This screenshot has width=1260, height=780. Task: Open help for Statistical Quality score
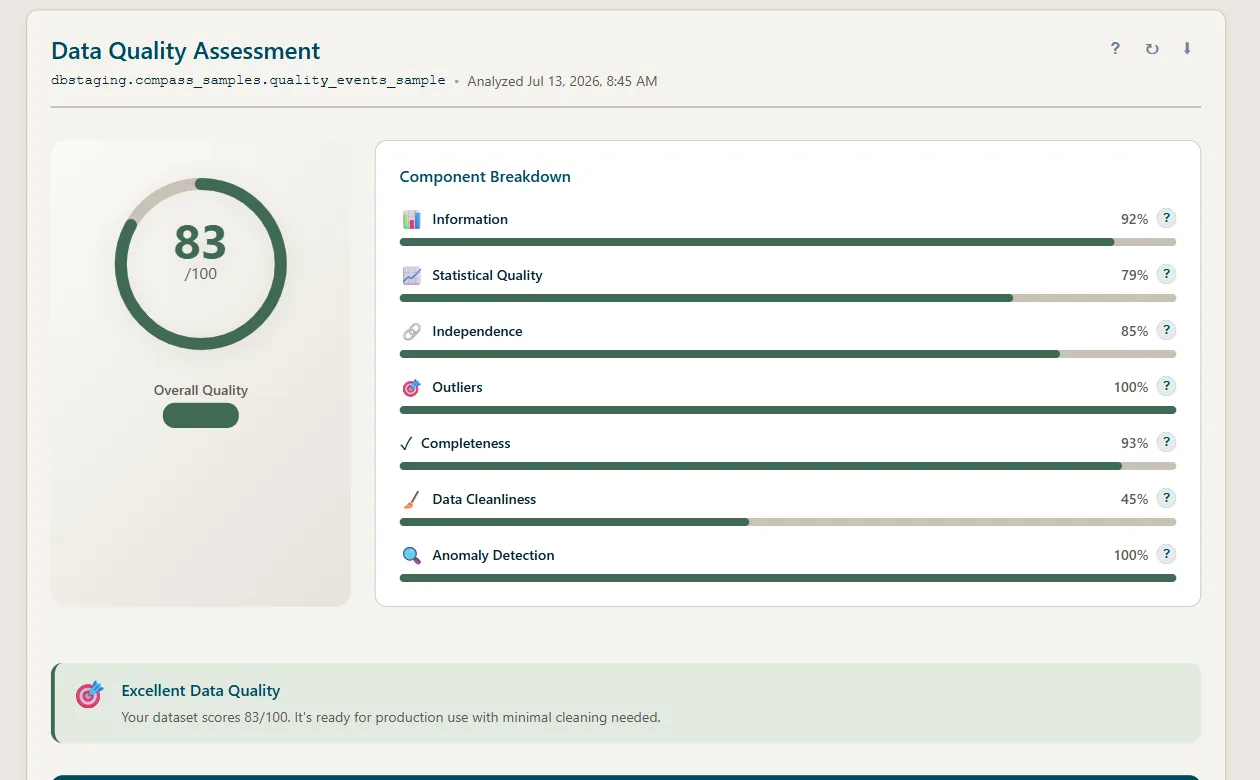point(1166,275)
